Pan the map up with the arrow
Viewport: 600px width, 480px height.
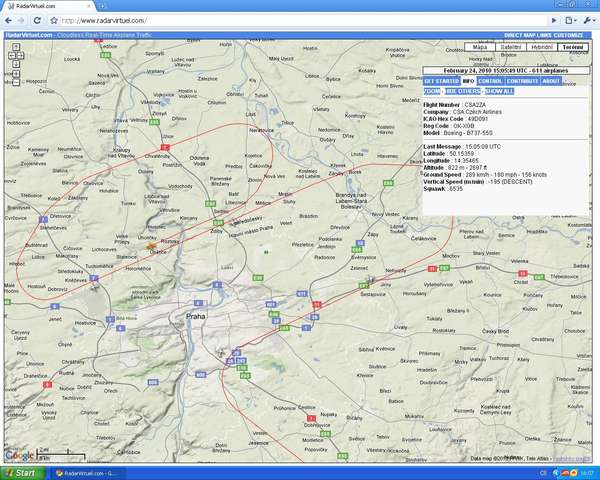[16, 47]
